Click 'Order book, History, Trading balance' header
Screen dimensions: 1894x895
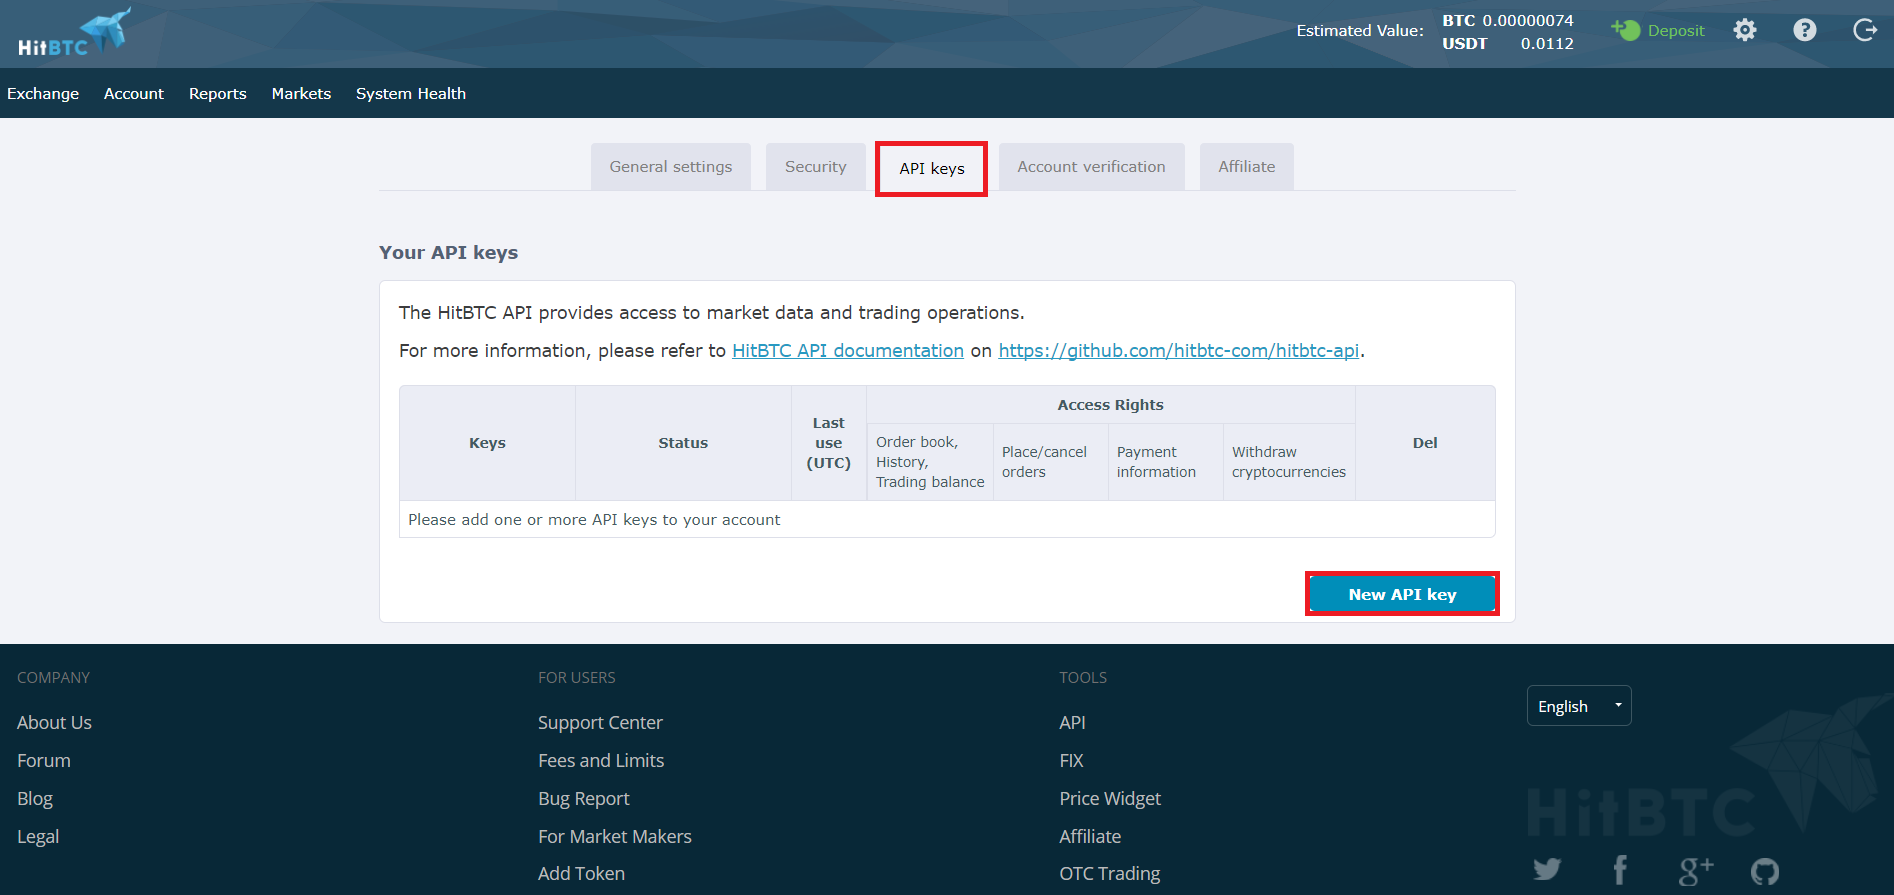pos(930,462)
